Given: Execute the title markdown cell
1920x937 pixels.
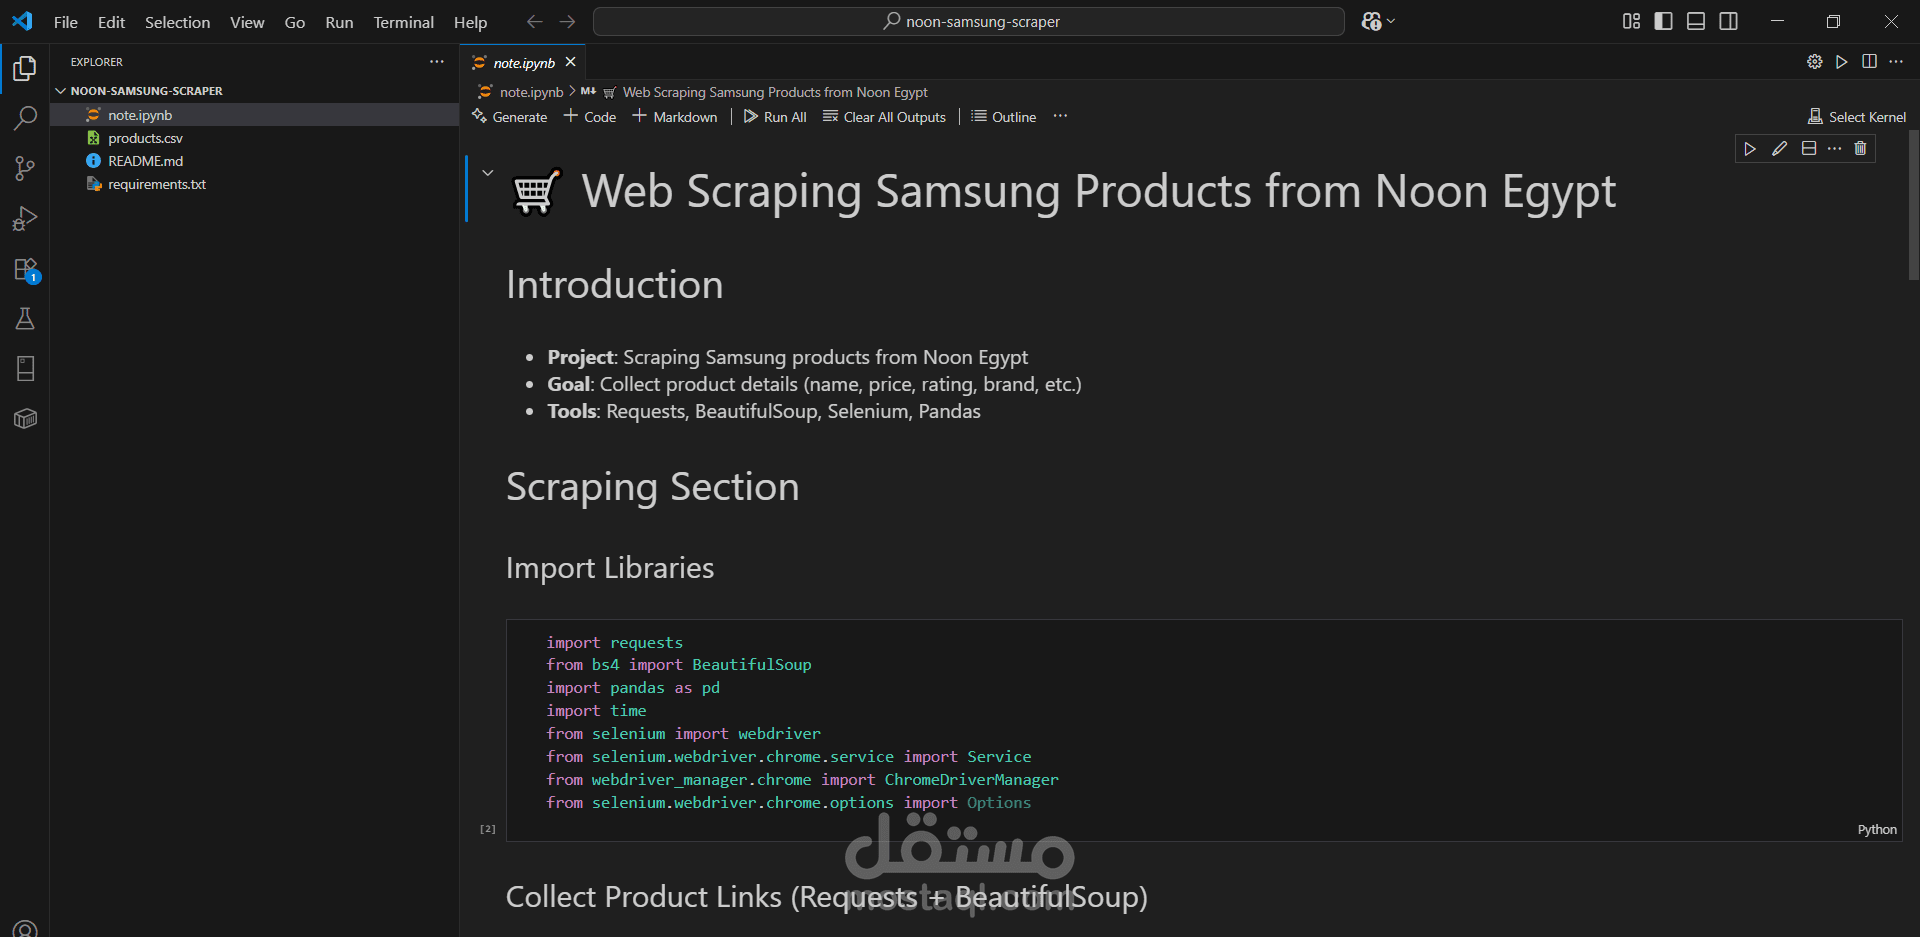Looking at the screenshot, I should [x=1750, y=149].
